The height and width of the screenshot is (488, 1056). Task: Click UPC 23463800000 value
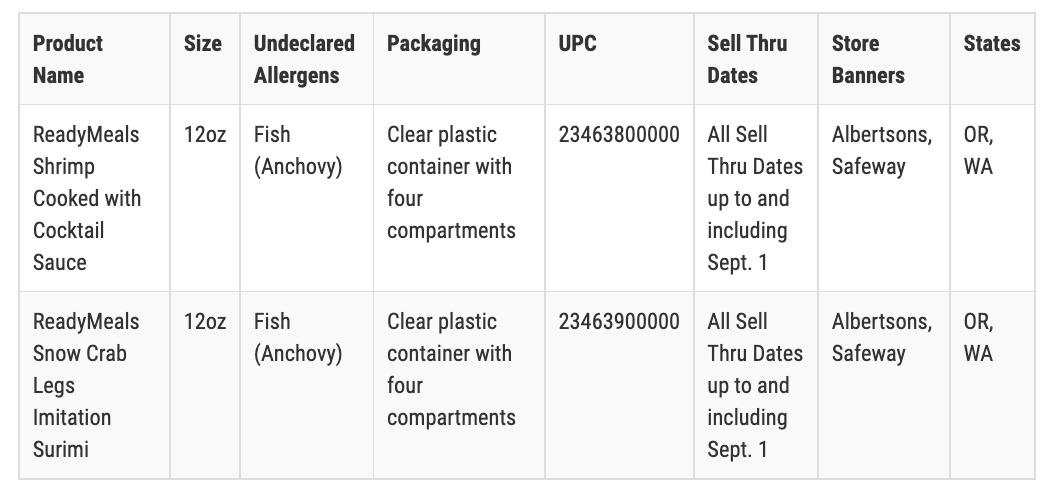coord(619,135)
